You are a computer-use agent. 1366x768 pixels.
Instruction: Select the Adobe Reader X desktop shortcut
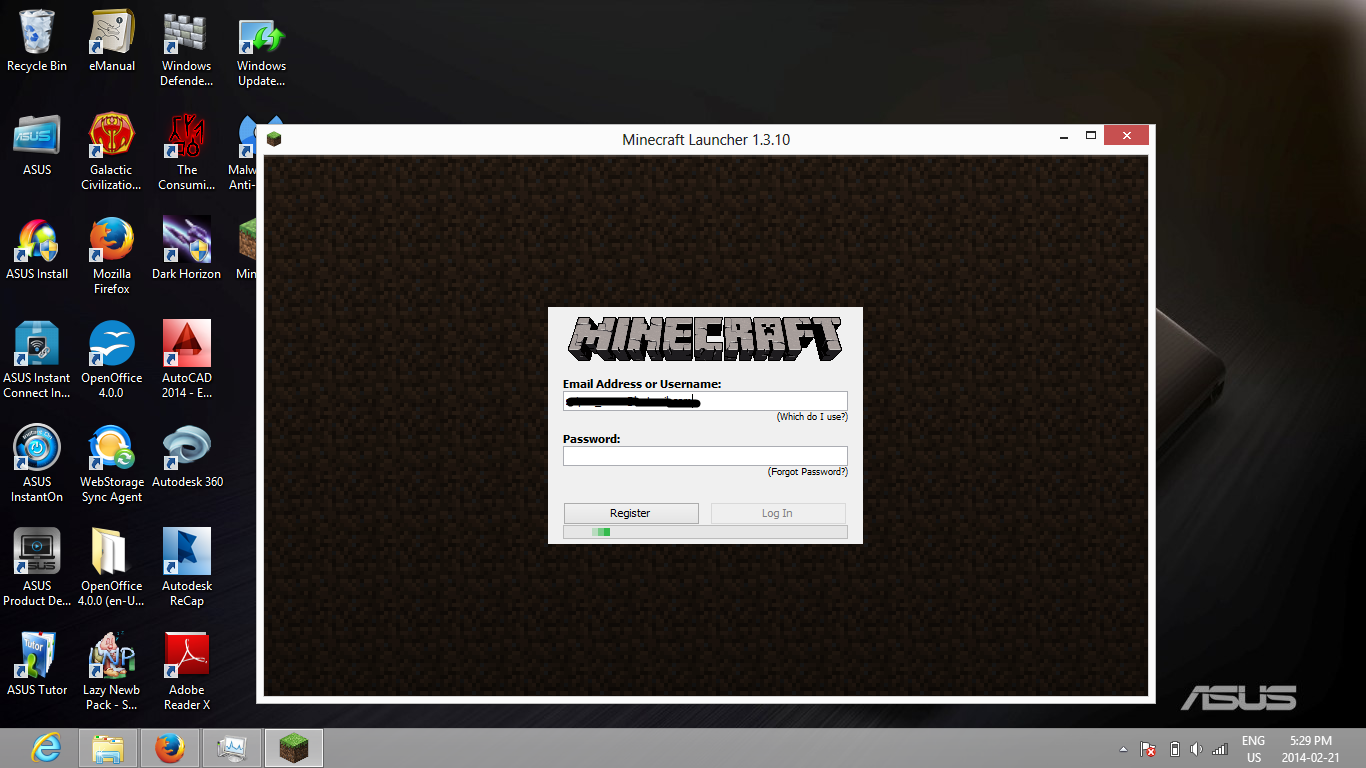pos(187,672)
